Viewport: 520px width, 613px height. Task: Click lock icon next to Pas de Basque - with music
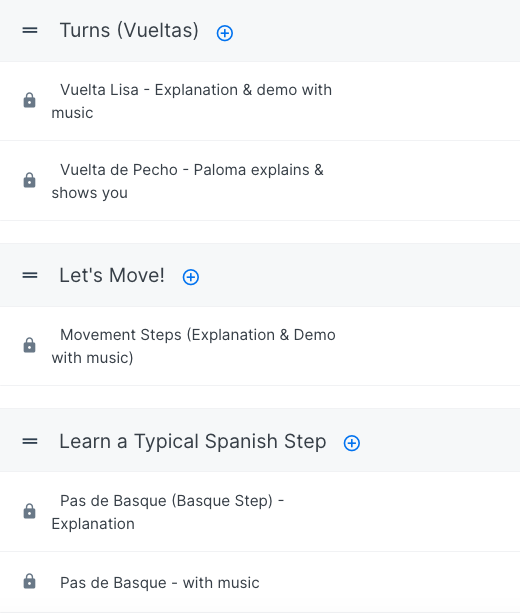click(x=29, y=581)
